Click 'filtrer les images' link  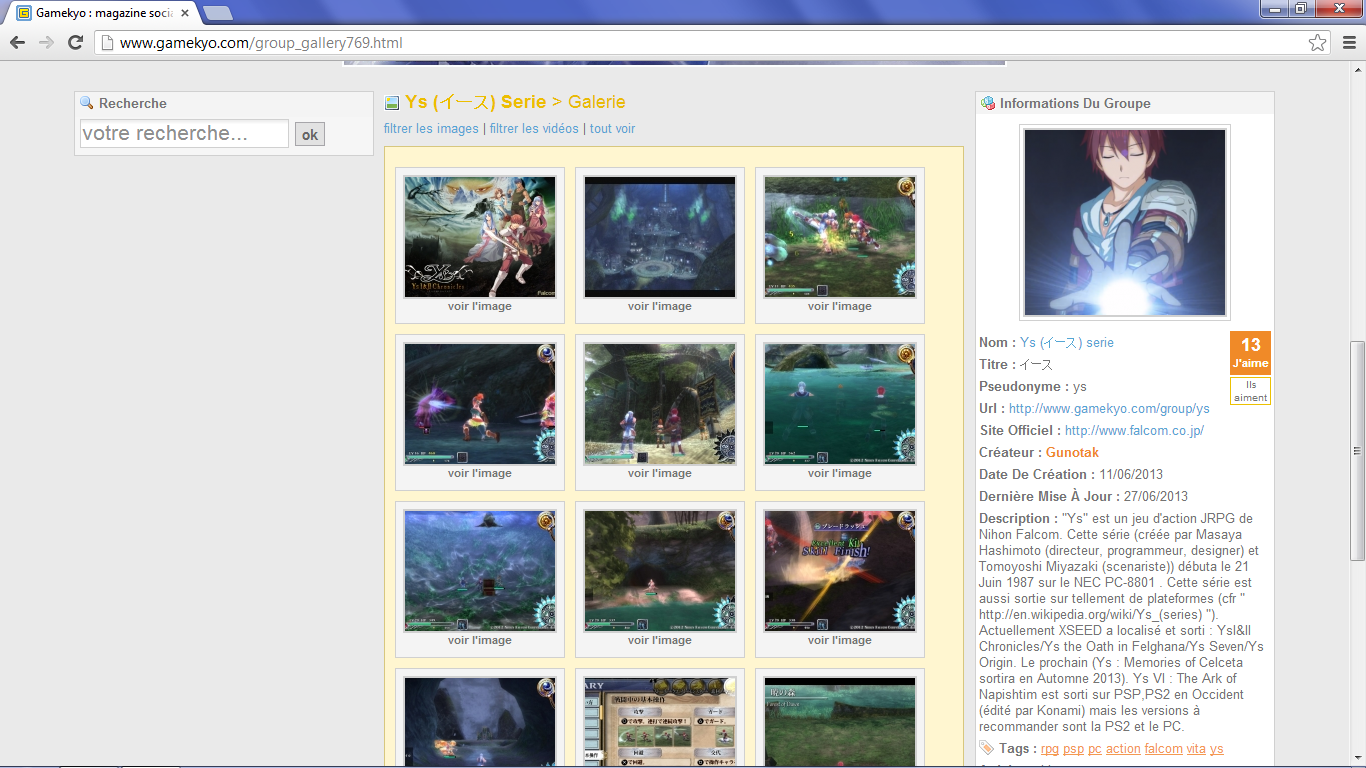coord(431,129)
